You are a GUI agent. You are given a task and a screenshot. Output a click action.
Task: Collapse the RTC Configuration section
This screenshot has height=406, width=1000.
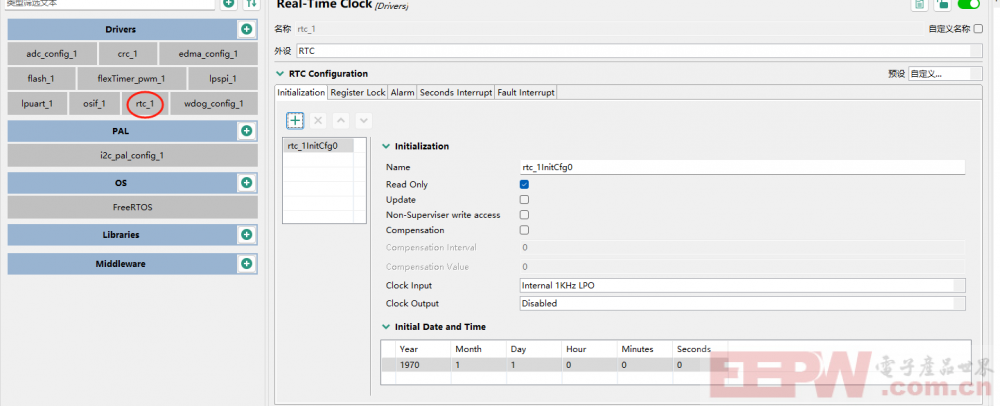pos(280,74)
